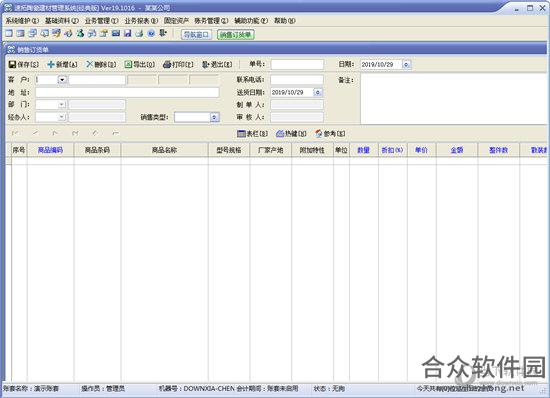Image resolution: width=550 pixels, height=398 pixels.
Task: Open the 热键(H) hotkeys list
Action: [291, 134]
